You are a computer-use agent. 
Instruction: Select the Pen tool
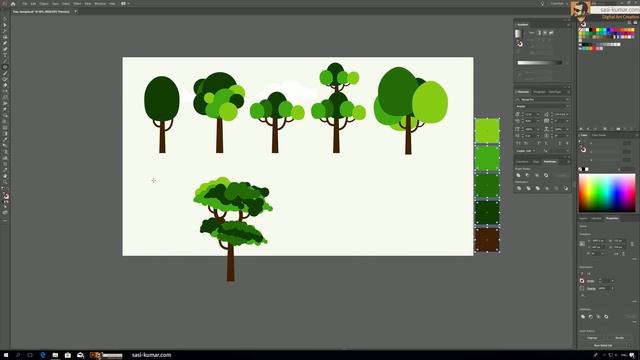coord(5,43)
